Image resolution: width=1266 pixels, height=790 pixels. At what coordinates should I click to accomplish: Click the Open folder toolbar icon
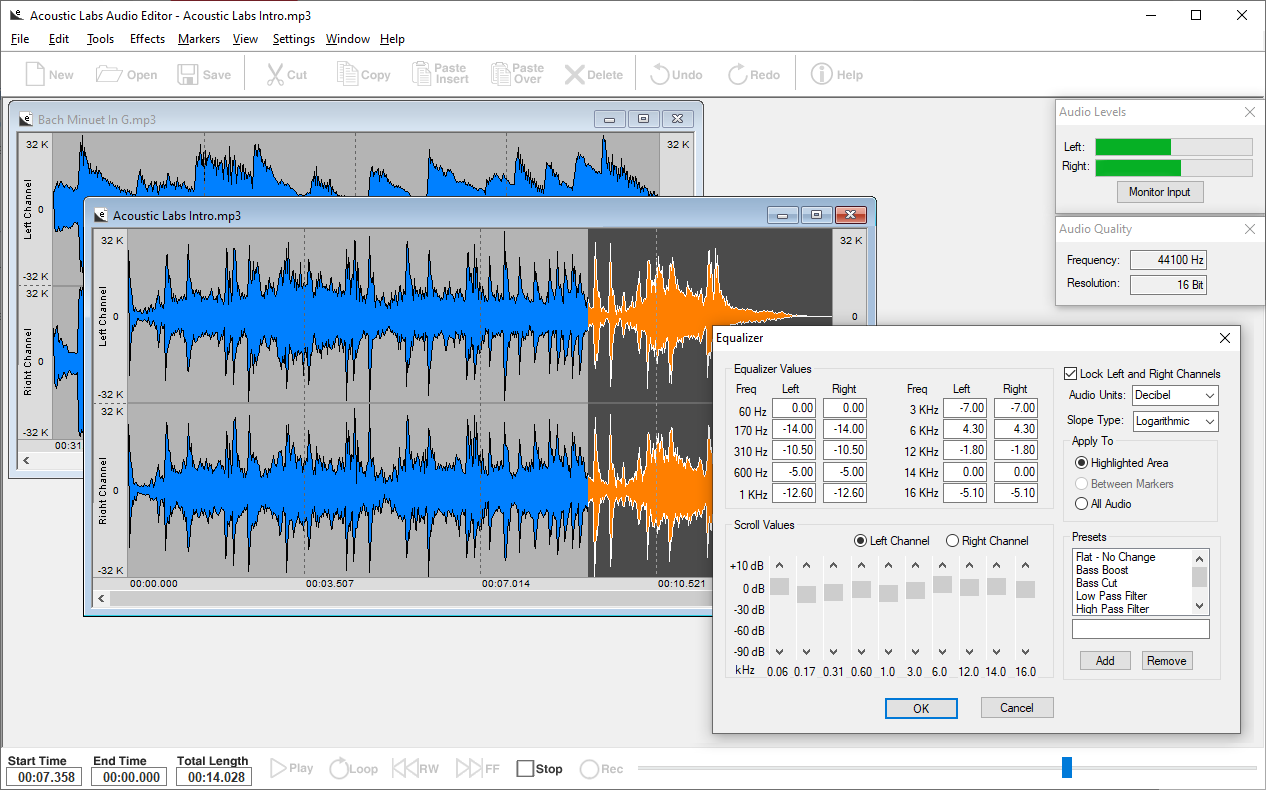pos(108,75)
